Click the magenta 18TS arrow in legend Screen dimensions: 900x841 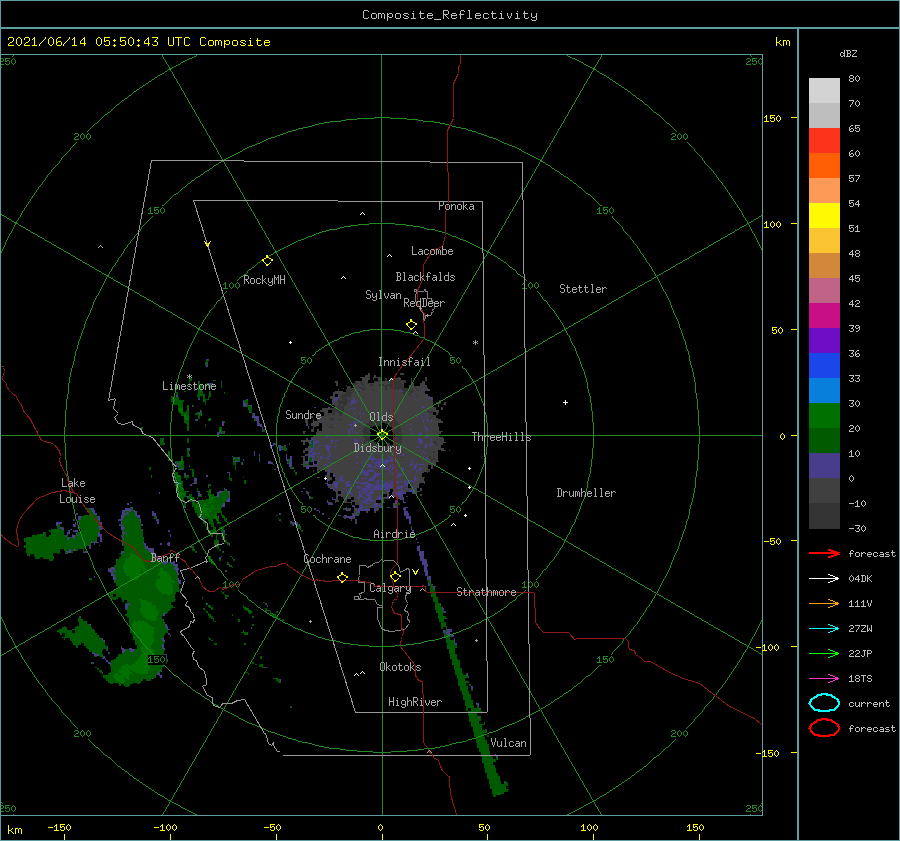tap(824, 679)
